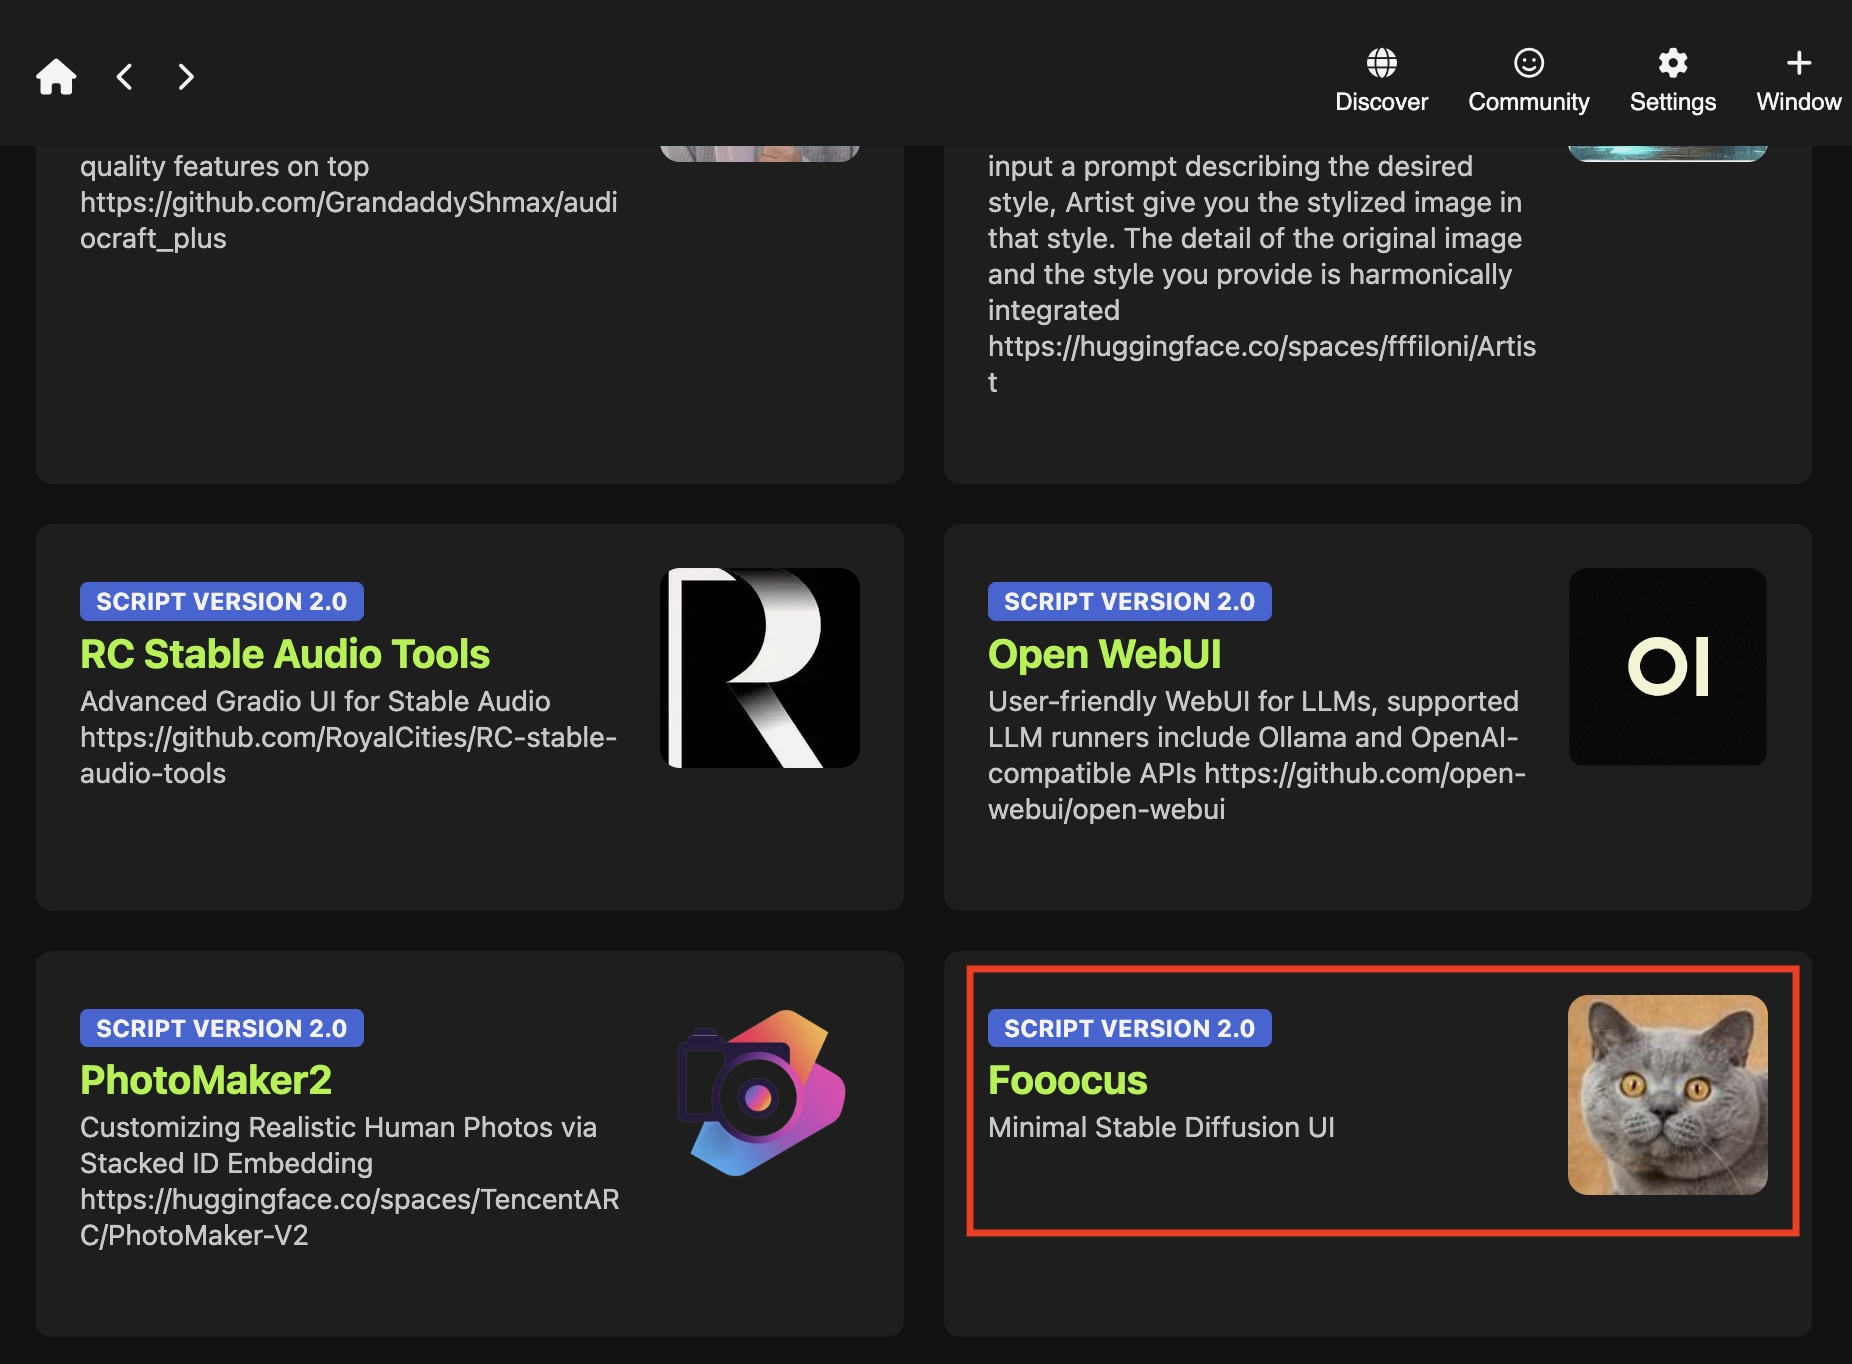This screenshot has width=1852, height=1364.
Task: Click the Fooocus cat thumbnail
Action: [1667, 1094]
